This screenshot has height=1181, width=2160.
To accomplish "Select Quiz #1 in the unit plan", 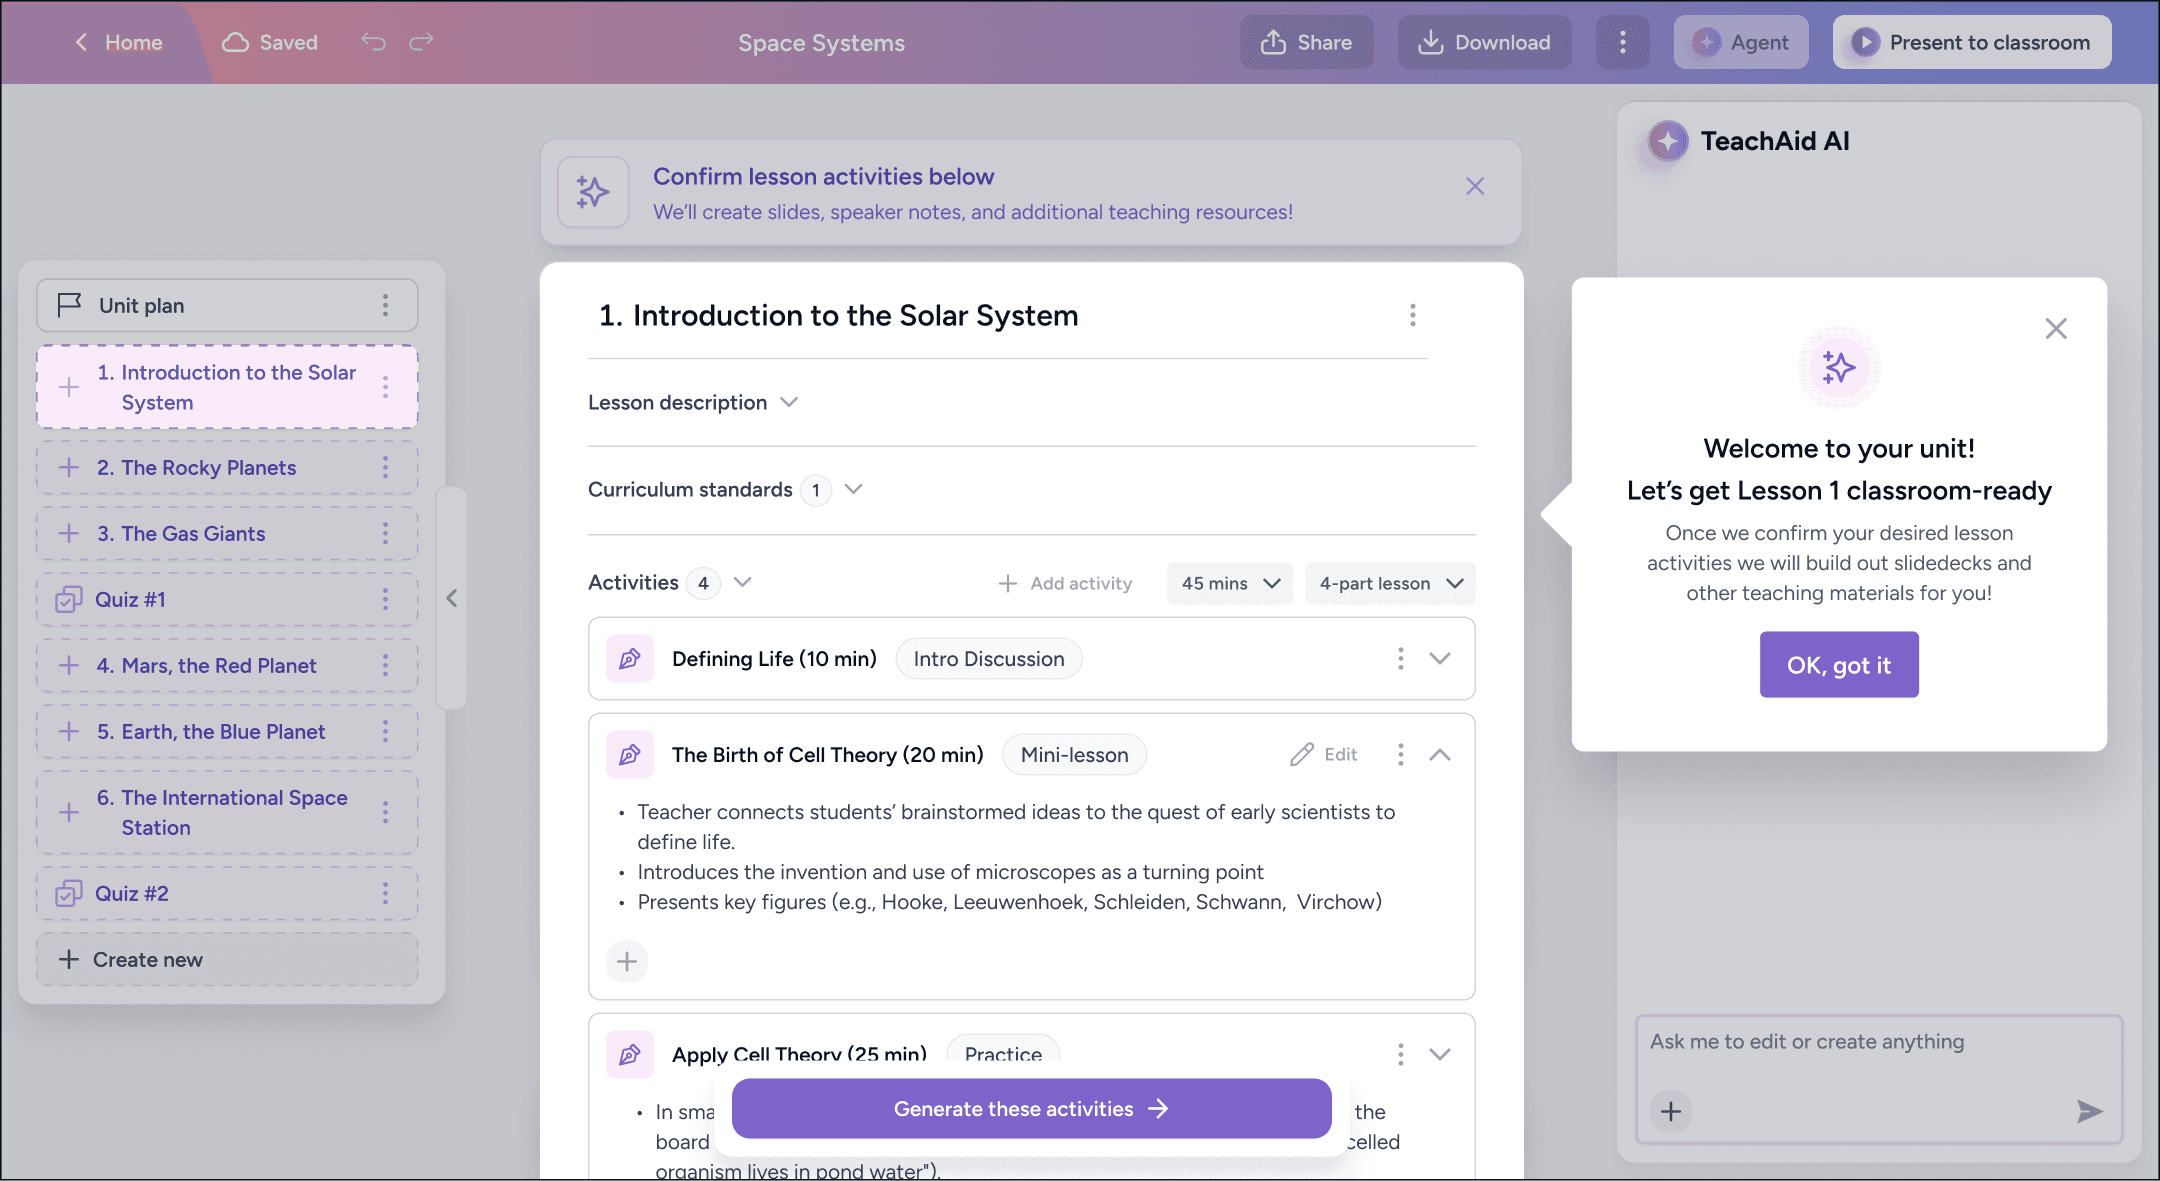I will pyautogui.click(x=130, y=600).
